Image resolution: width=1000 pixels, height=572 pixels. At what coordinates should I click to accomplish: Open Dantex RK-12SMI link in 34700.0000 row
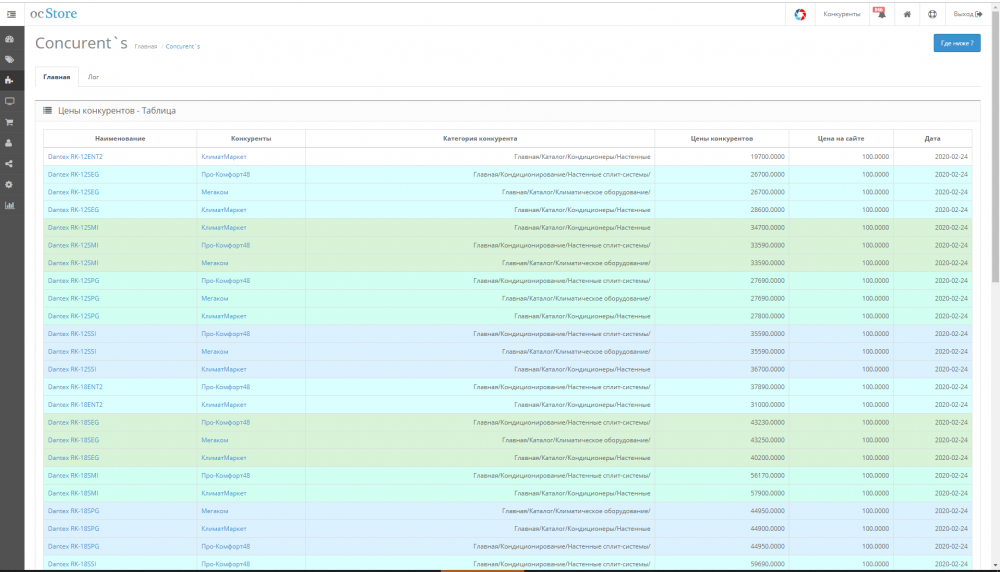point(73,228)
